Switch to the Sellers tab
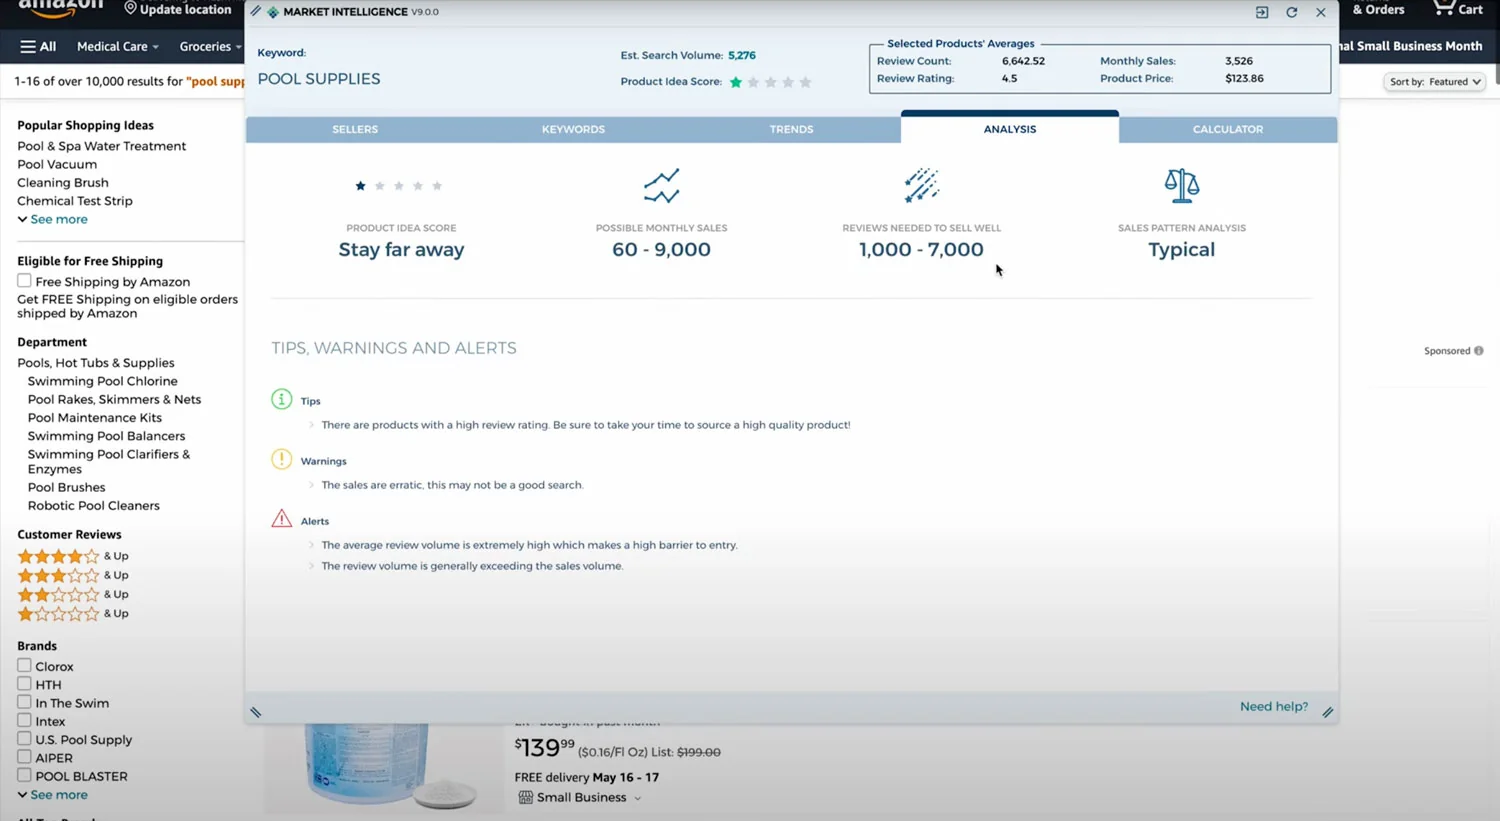Image resolution: width=1500 pixels, height=821 pixels. click(355, 129)
